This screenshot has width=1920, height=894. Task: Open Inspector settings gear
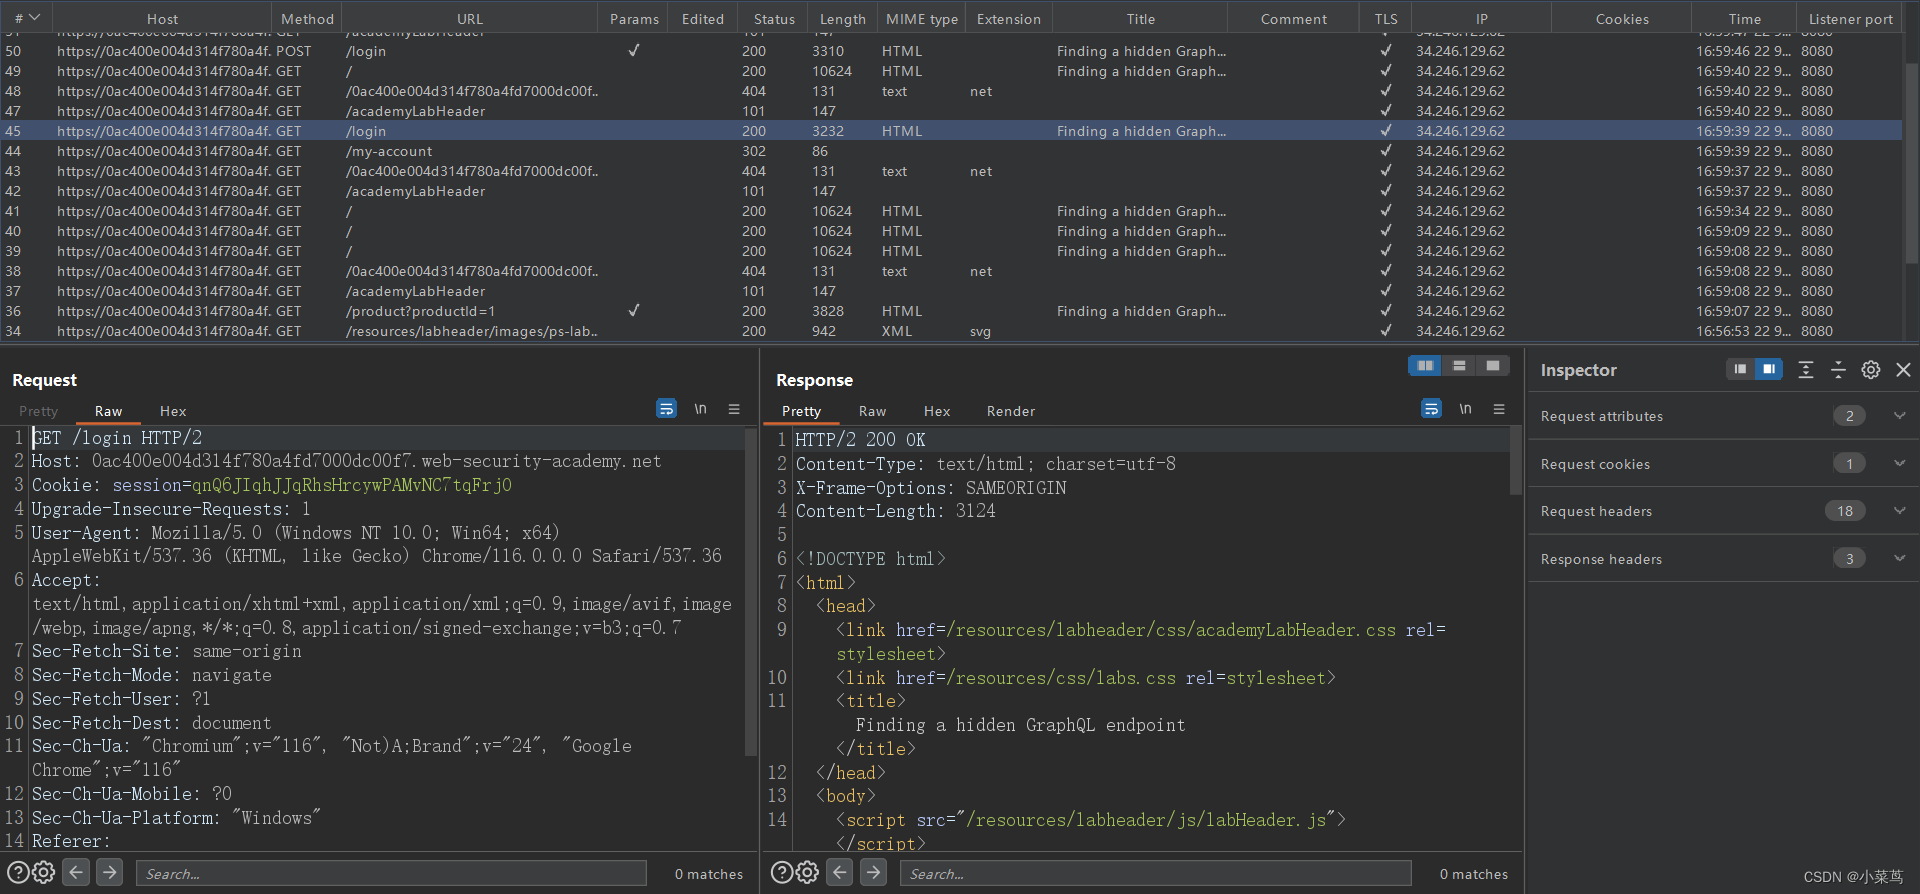pyautogui.click(x=1871, y=370)
